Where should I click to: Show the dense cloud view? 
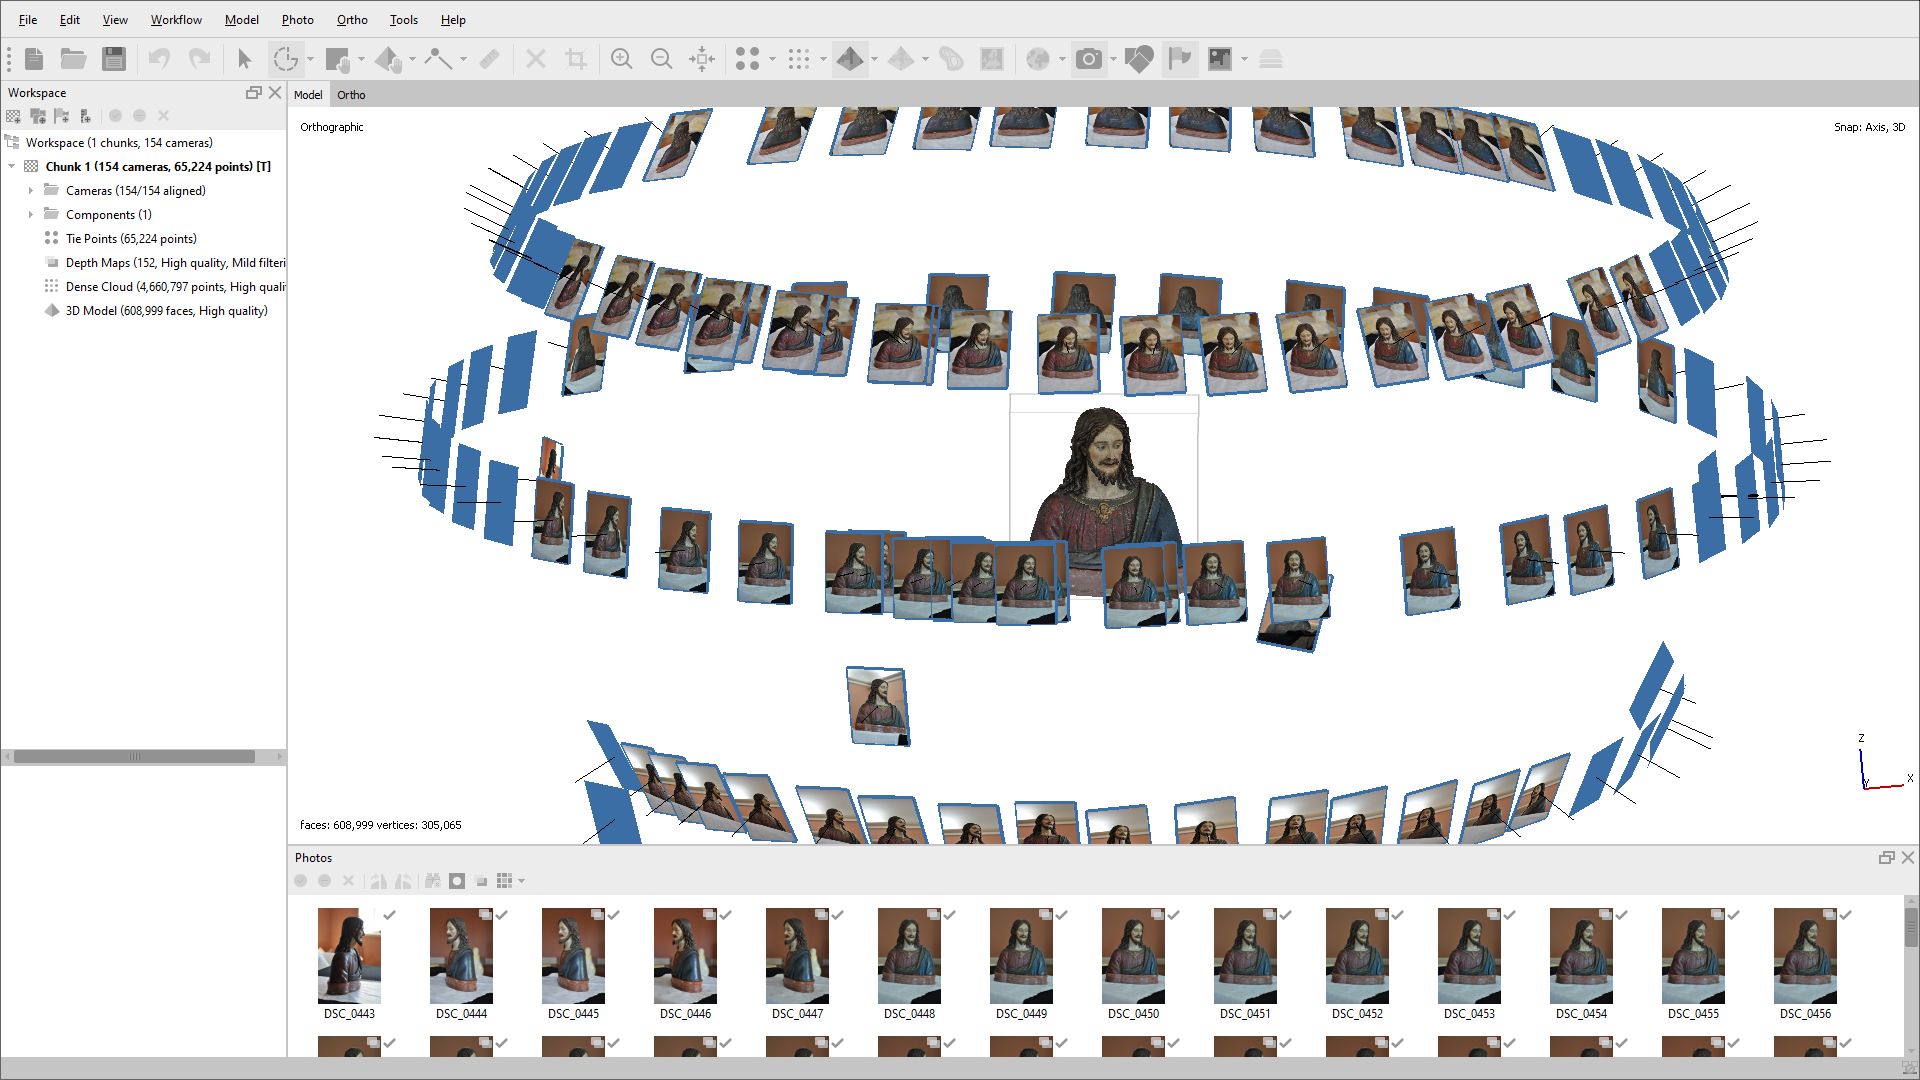point(798,59)
